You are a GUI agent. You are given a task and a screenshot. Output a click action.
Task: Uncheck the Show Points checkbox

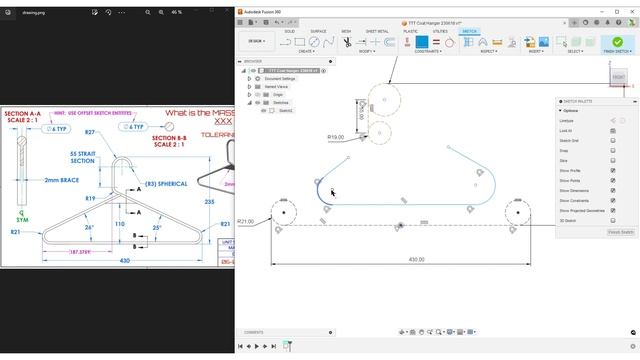pos(613,180)
